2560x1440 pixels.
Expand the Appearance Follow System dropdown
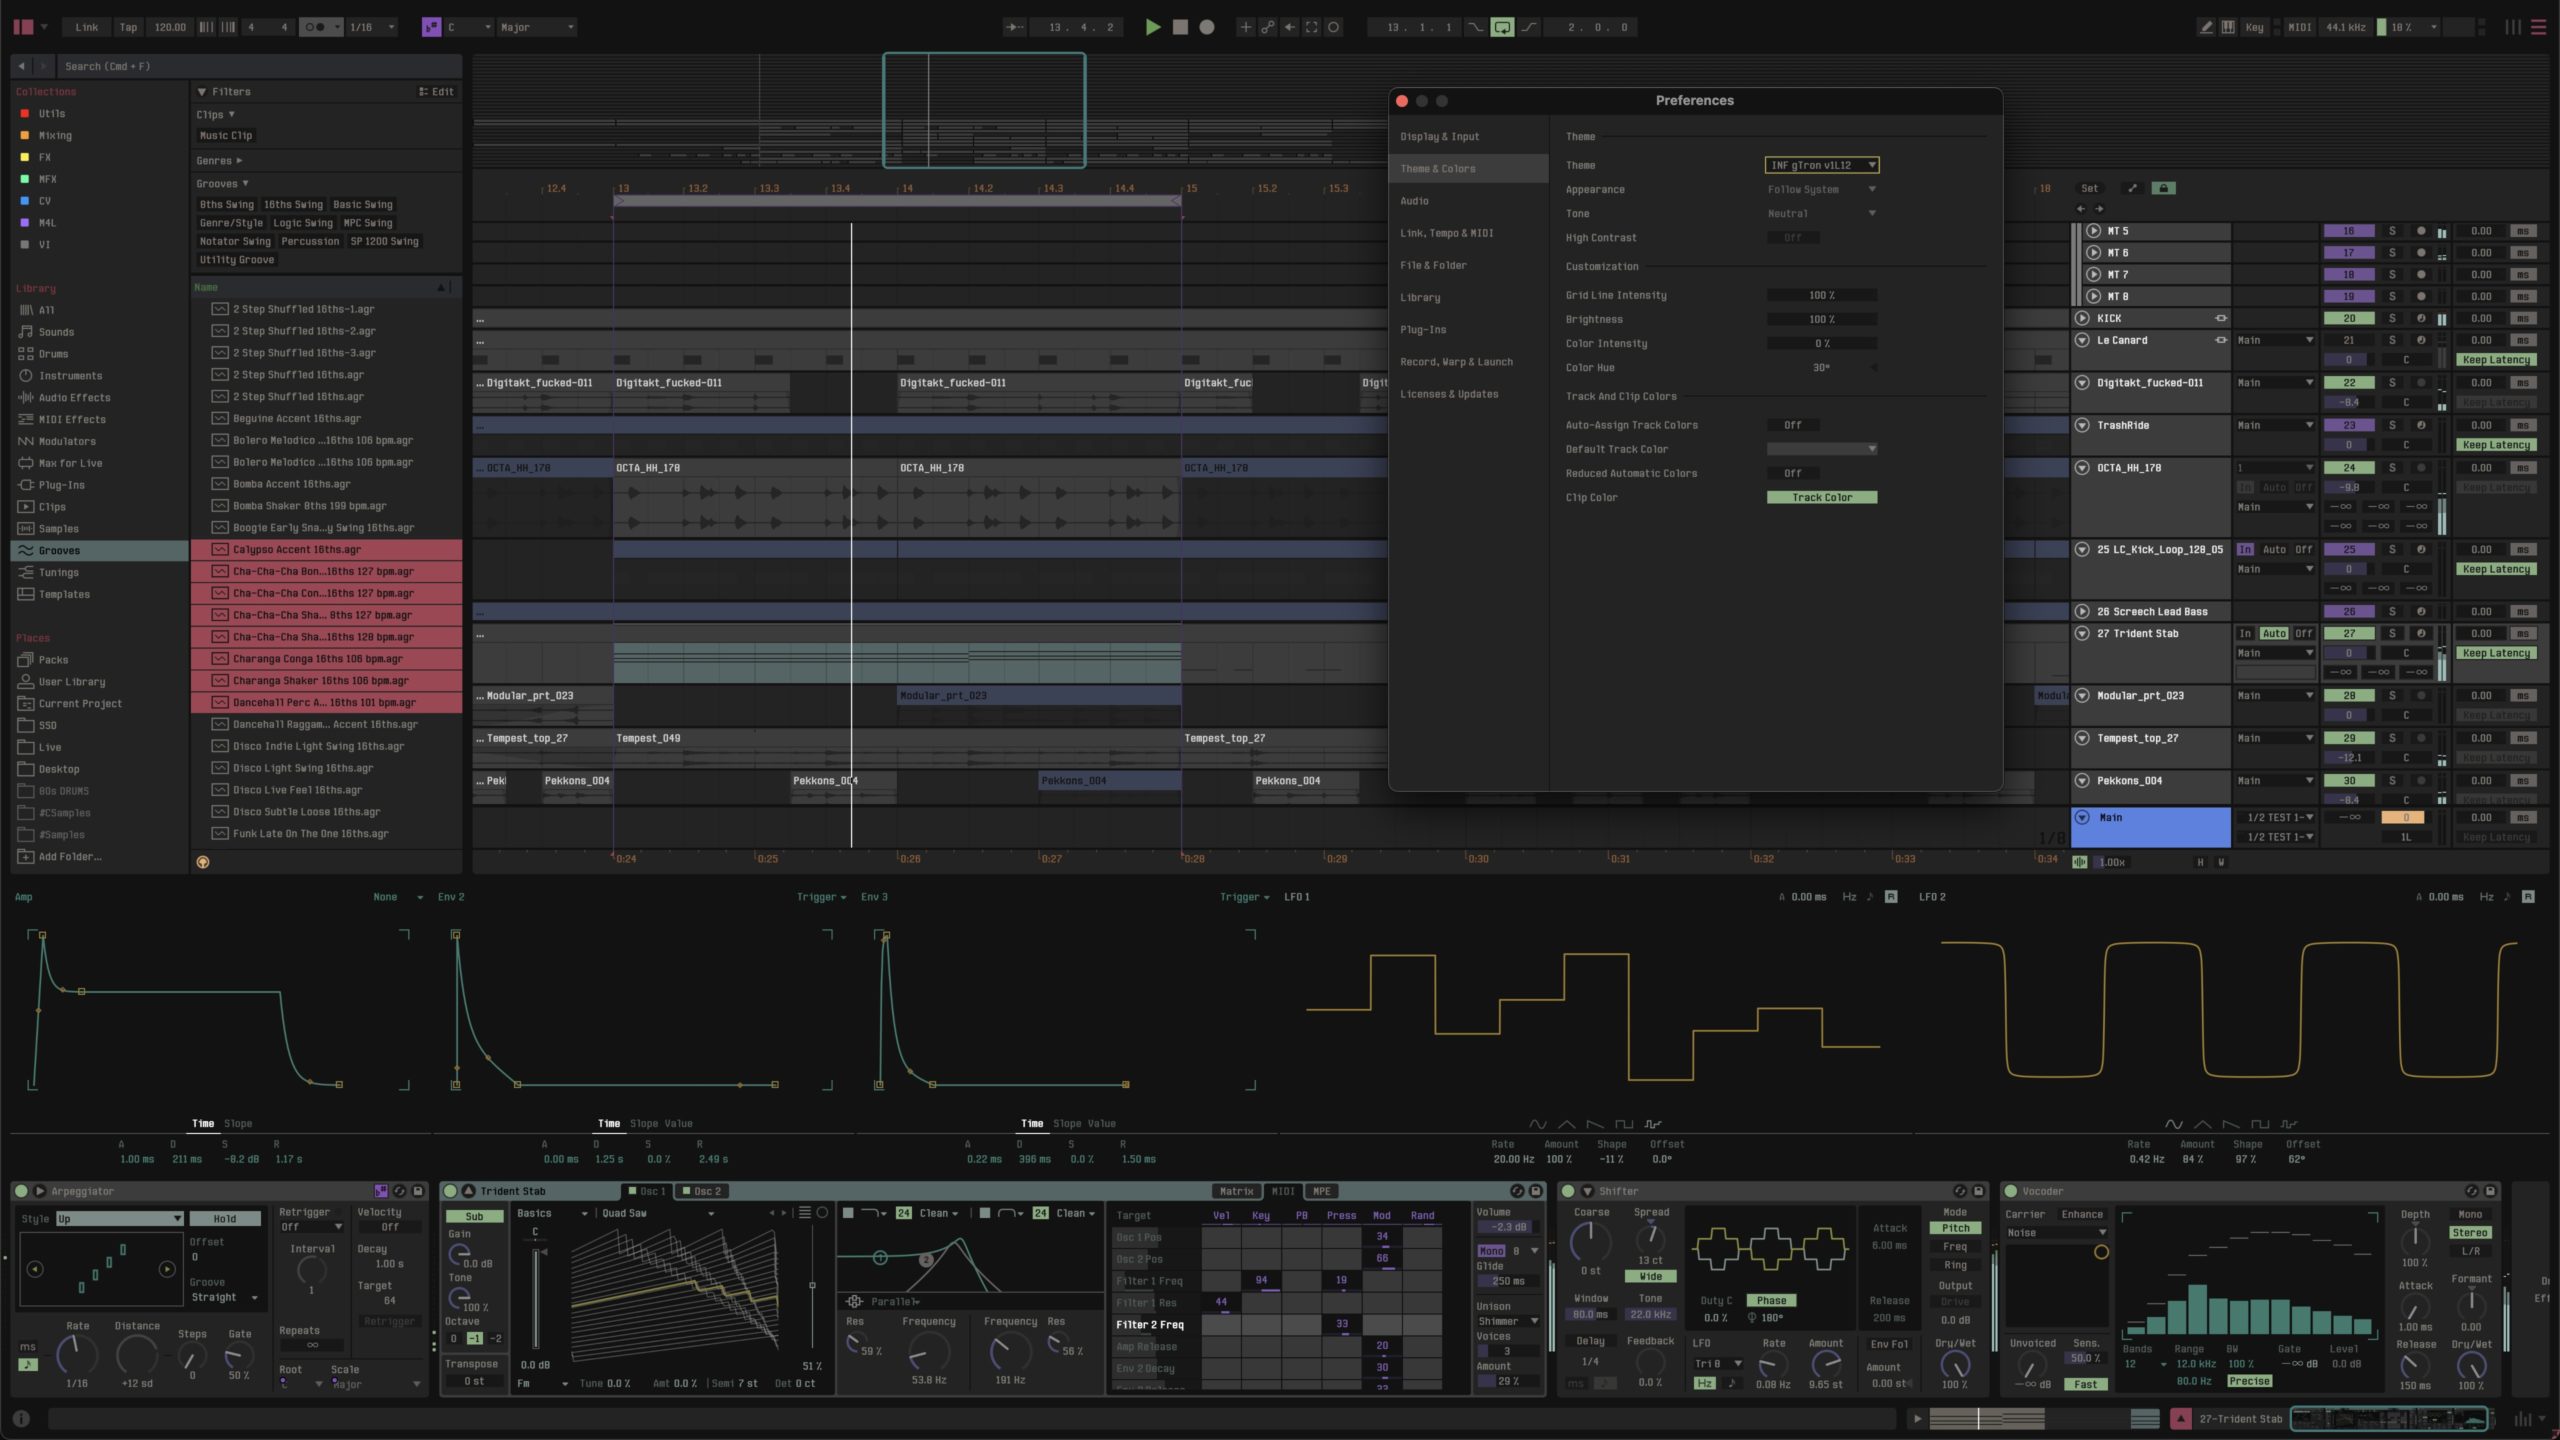coord(1821,189)
